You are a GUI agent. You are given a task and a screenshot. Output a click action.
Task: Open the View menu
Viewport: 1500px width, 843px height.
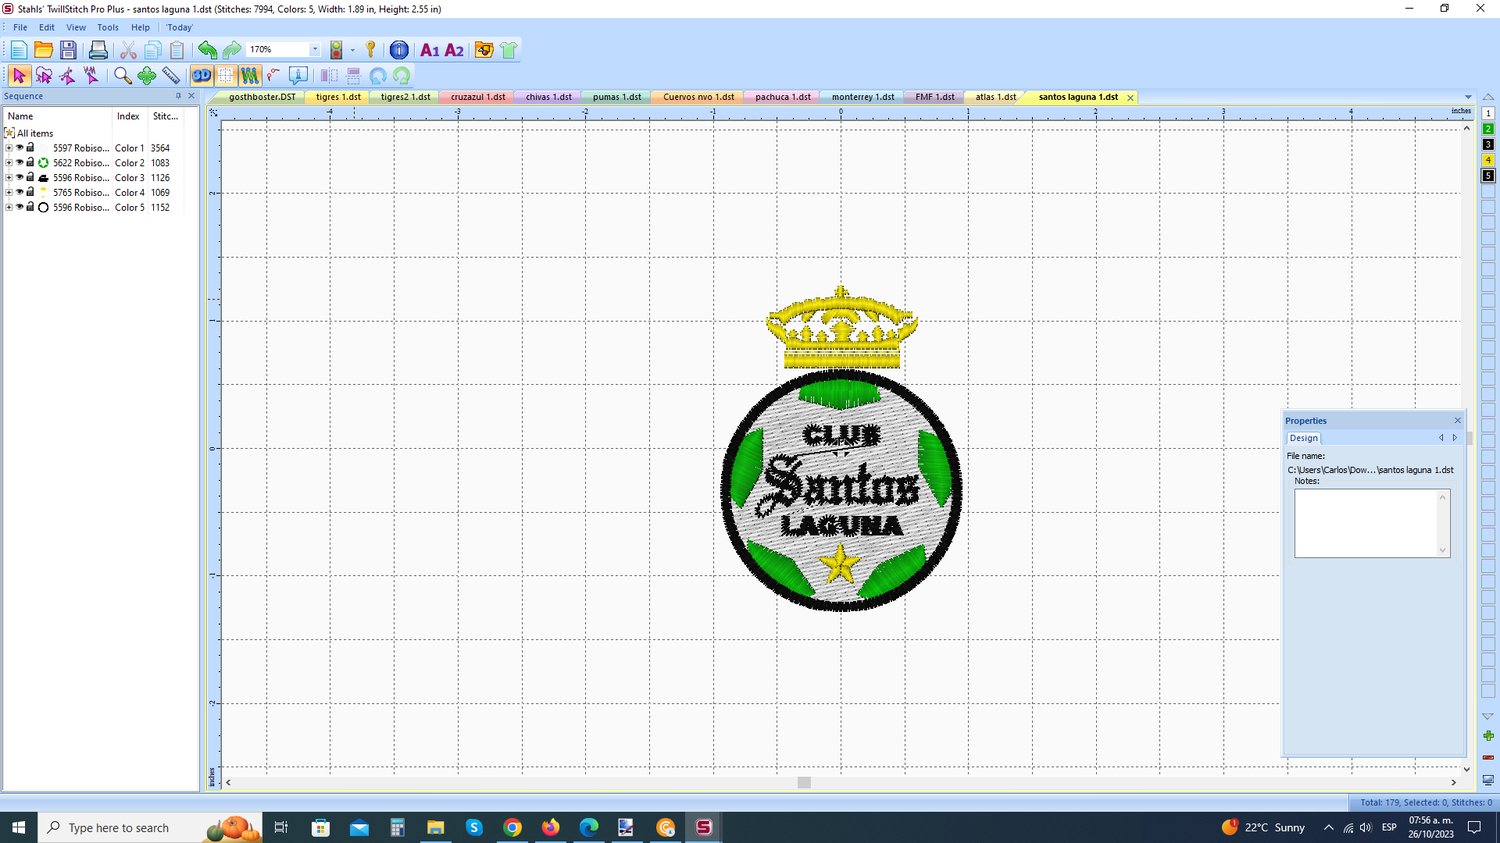click(76, 27)
